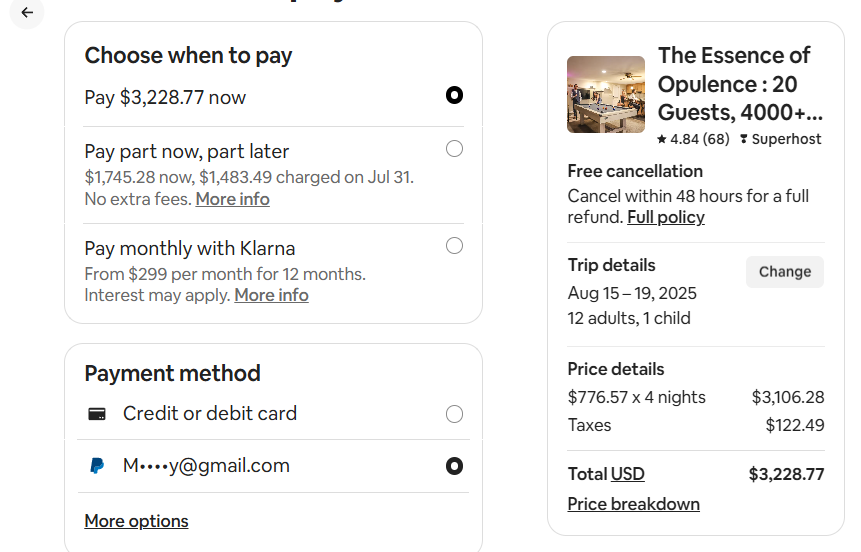This screenshot has width=861, height=552.
Task: Open More info for part payment
Action: point(232,199)
